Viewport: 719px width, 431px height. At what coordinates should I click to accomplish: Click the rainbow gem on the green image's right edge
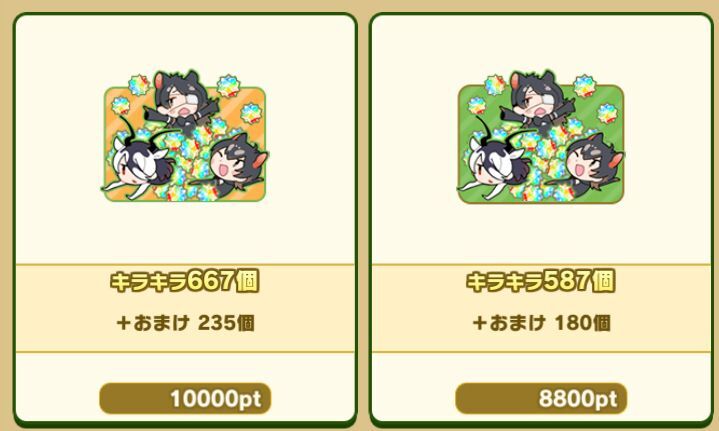(x=608, y=114)
